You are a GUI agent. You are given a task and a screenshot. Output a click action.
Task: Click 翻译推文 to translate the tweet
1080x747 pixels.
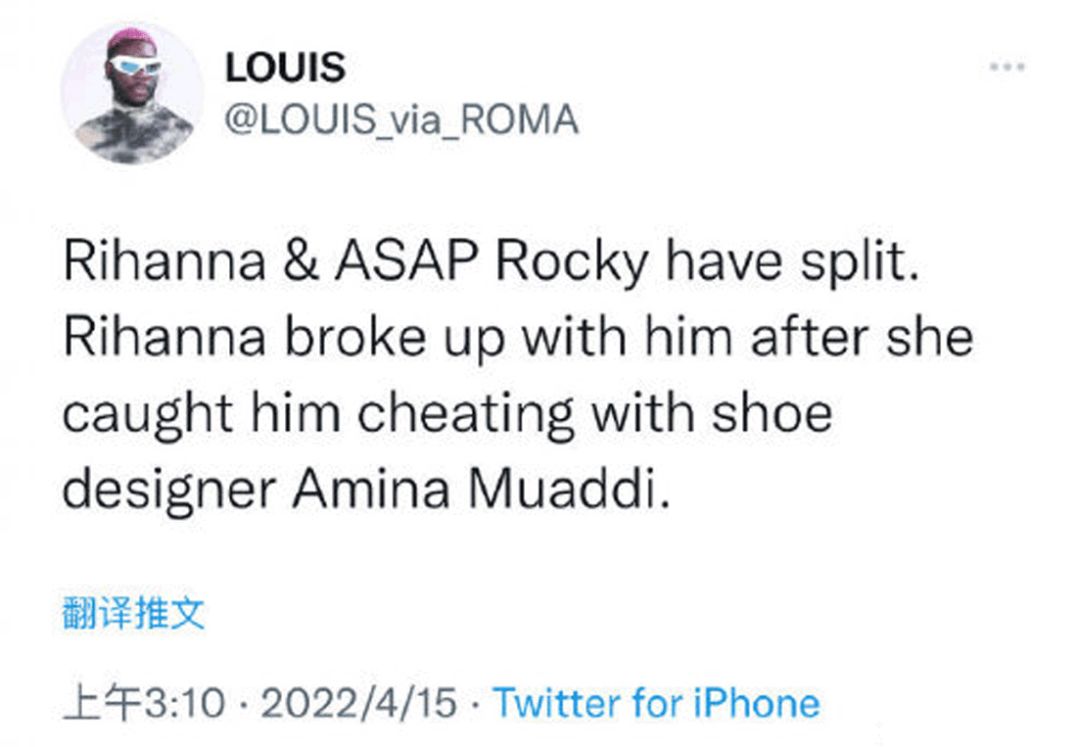coord(134,613)
